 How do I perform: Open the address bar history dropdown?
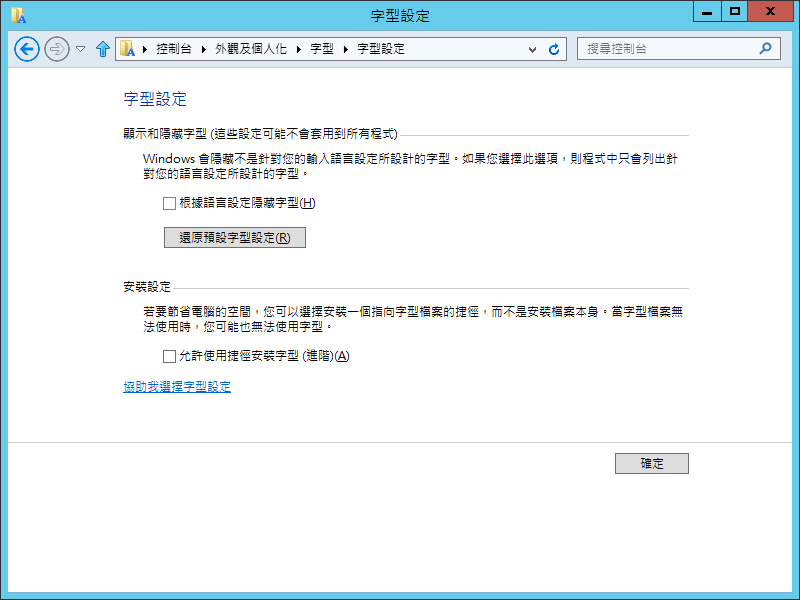532,49
